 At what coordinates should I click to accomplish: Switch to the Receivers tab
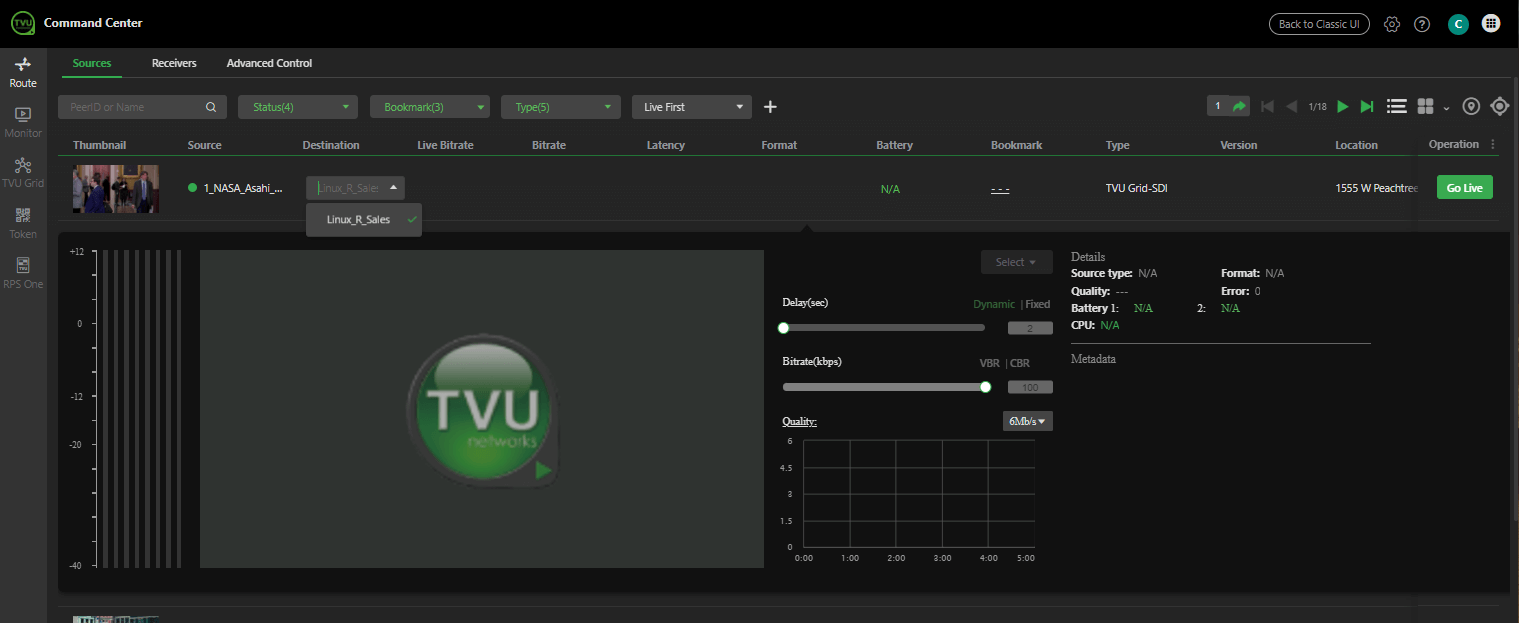174,63
